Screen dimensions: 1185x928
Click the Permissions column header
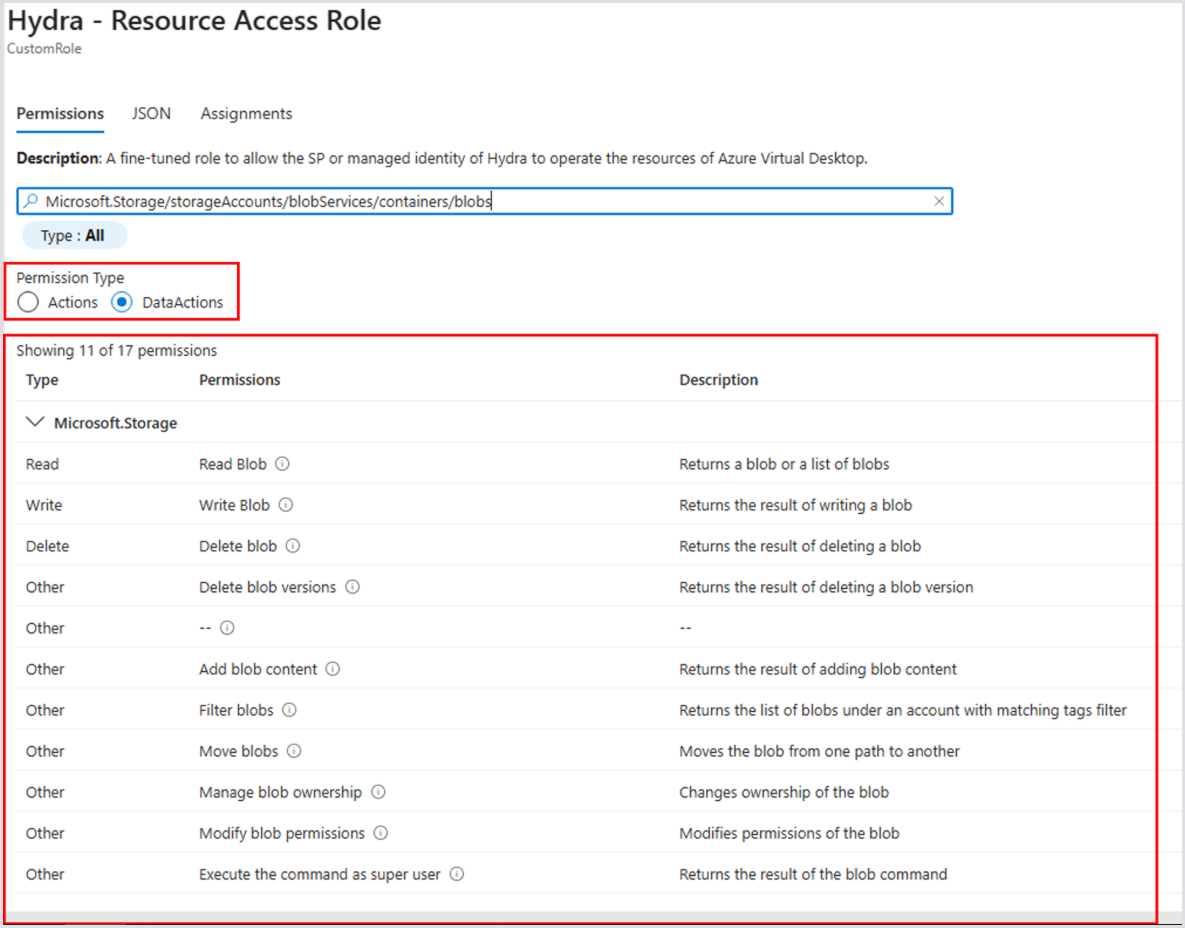pyautogui.click(x=240, y=380)
